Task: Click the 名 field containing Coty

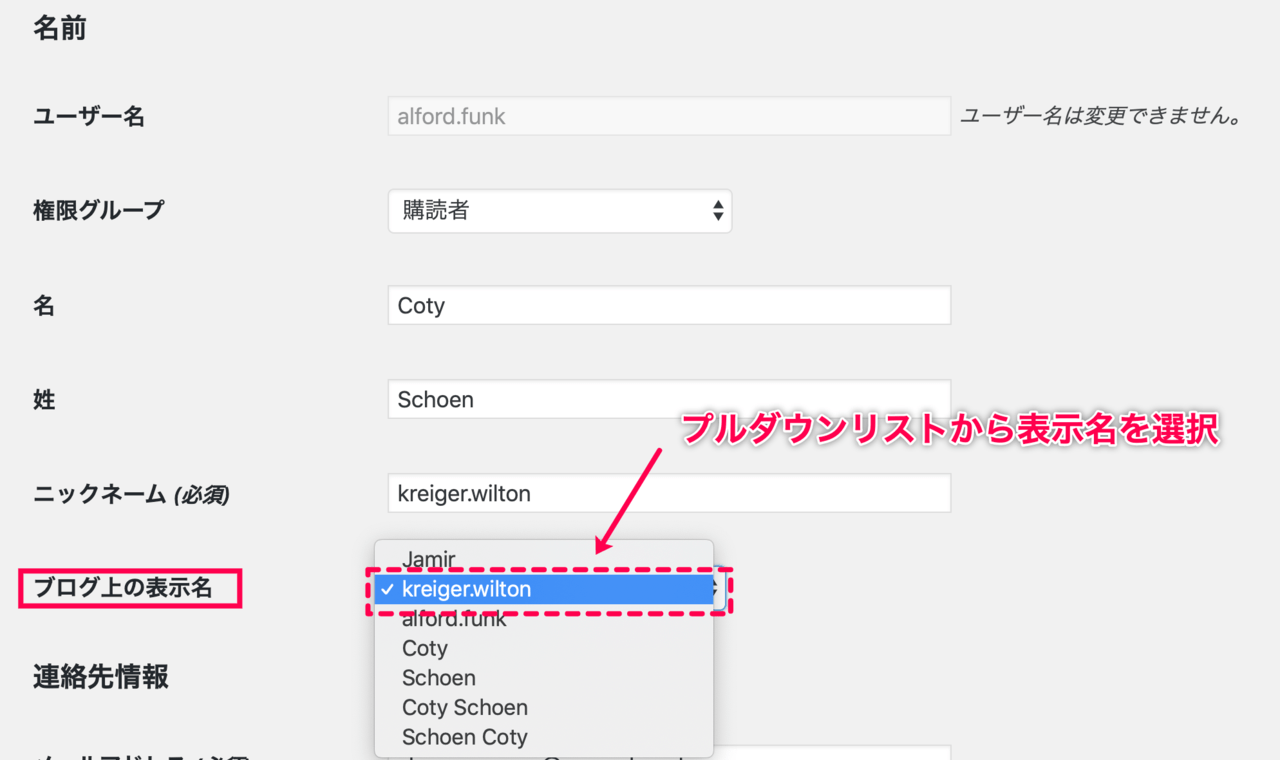Action: (x=669, y=305)
